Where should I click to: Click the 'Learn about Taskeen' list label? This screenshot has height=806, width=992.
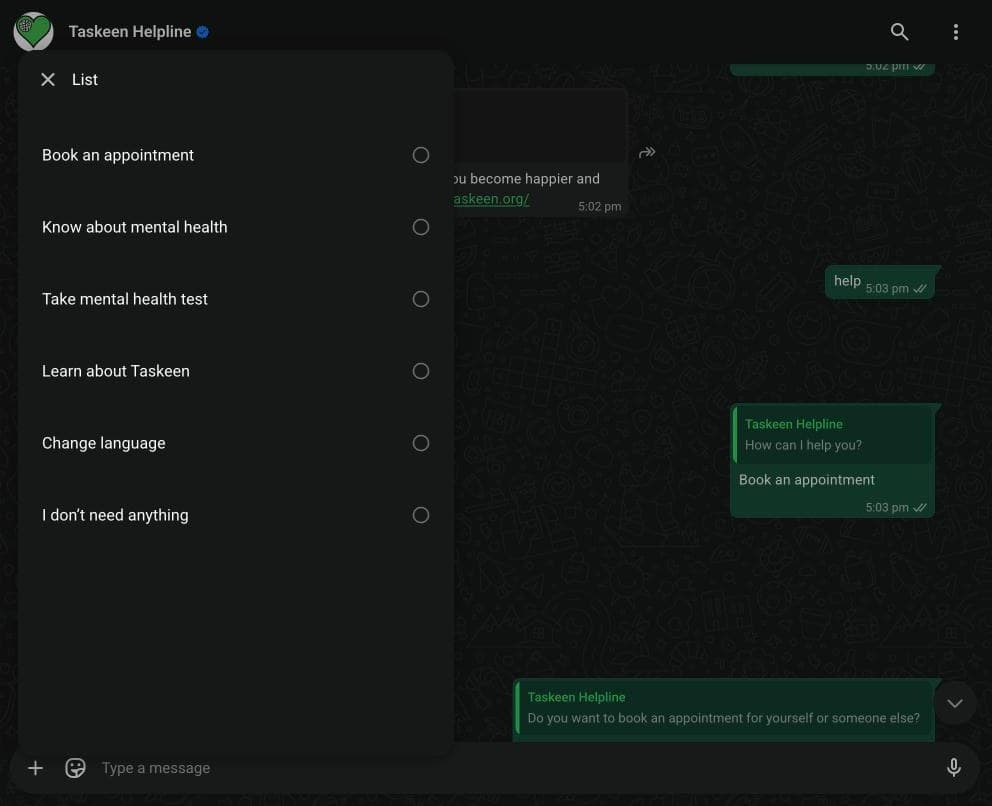[x=116, y=371]
